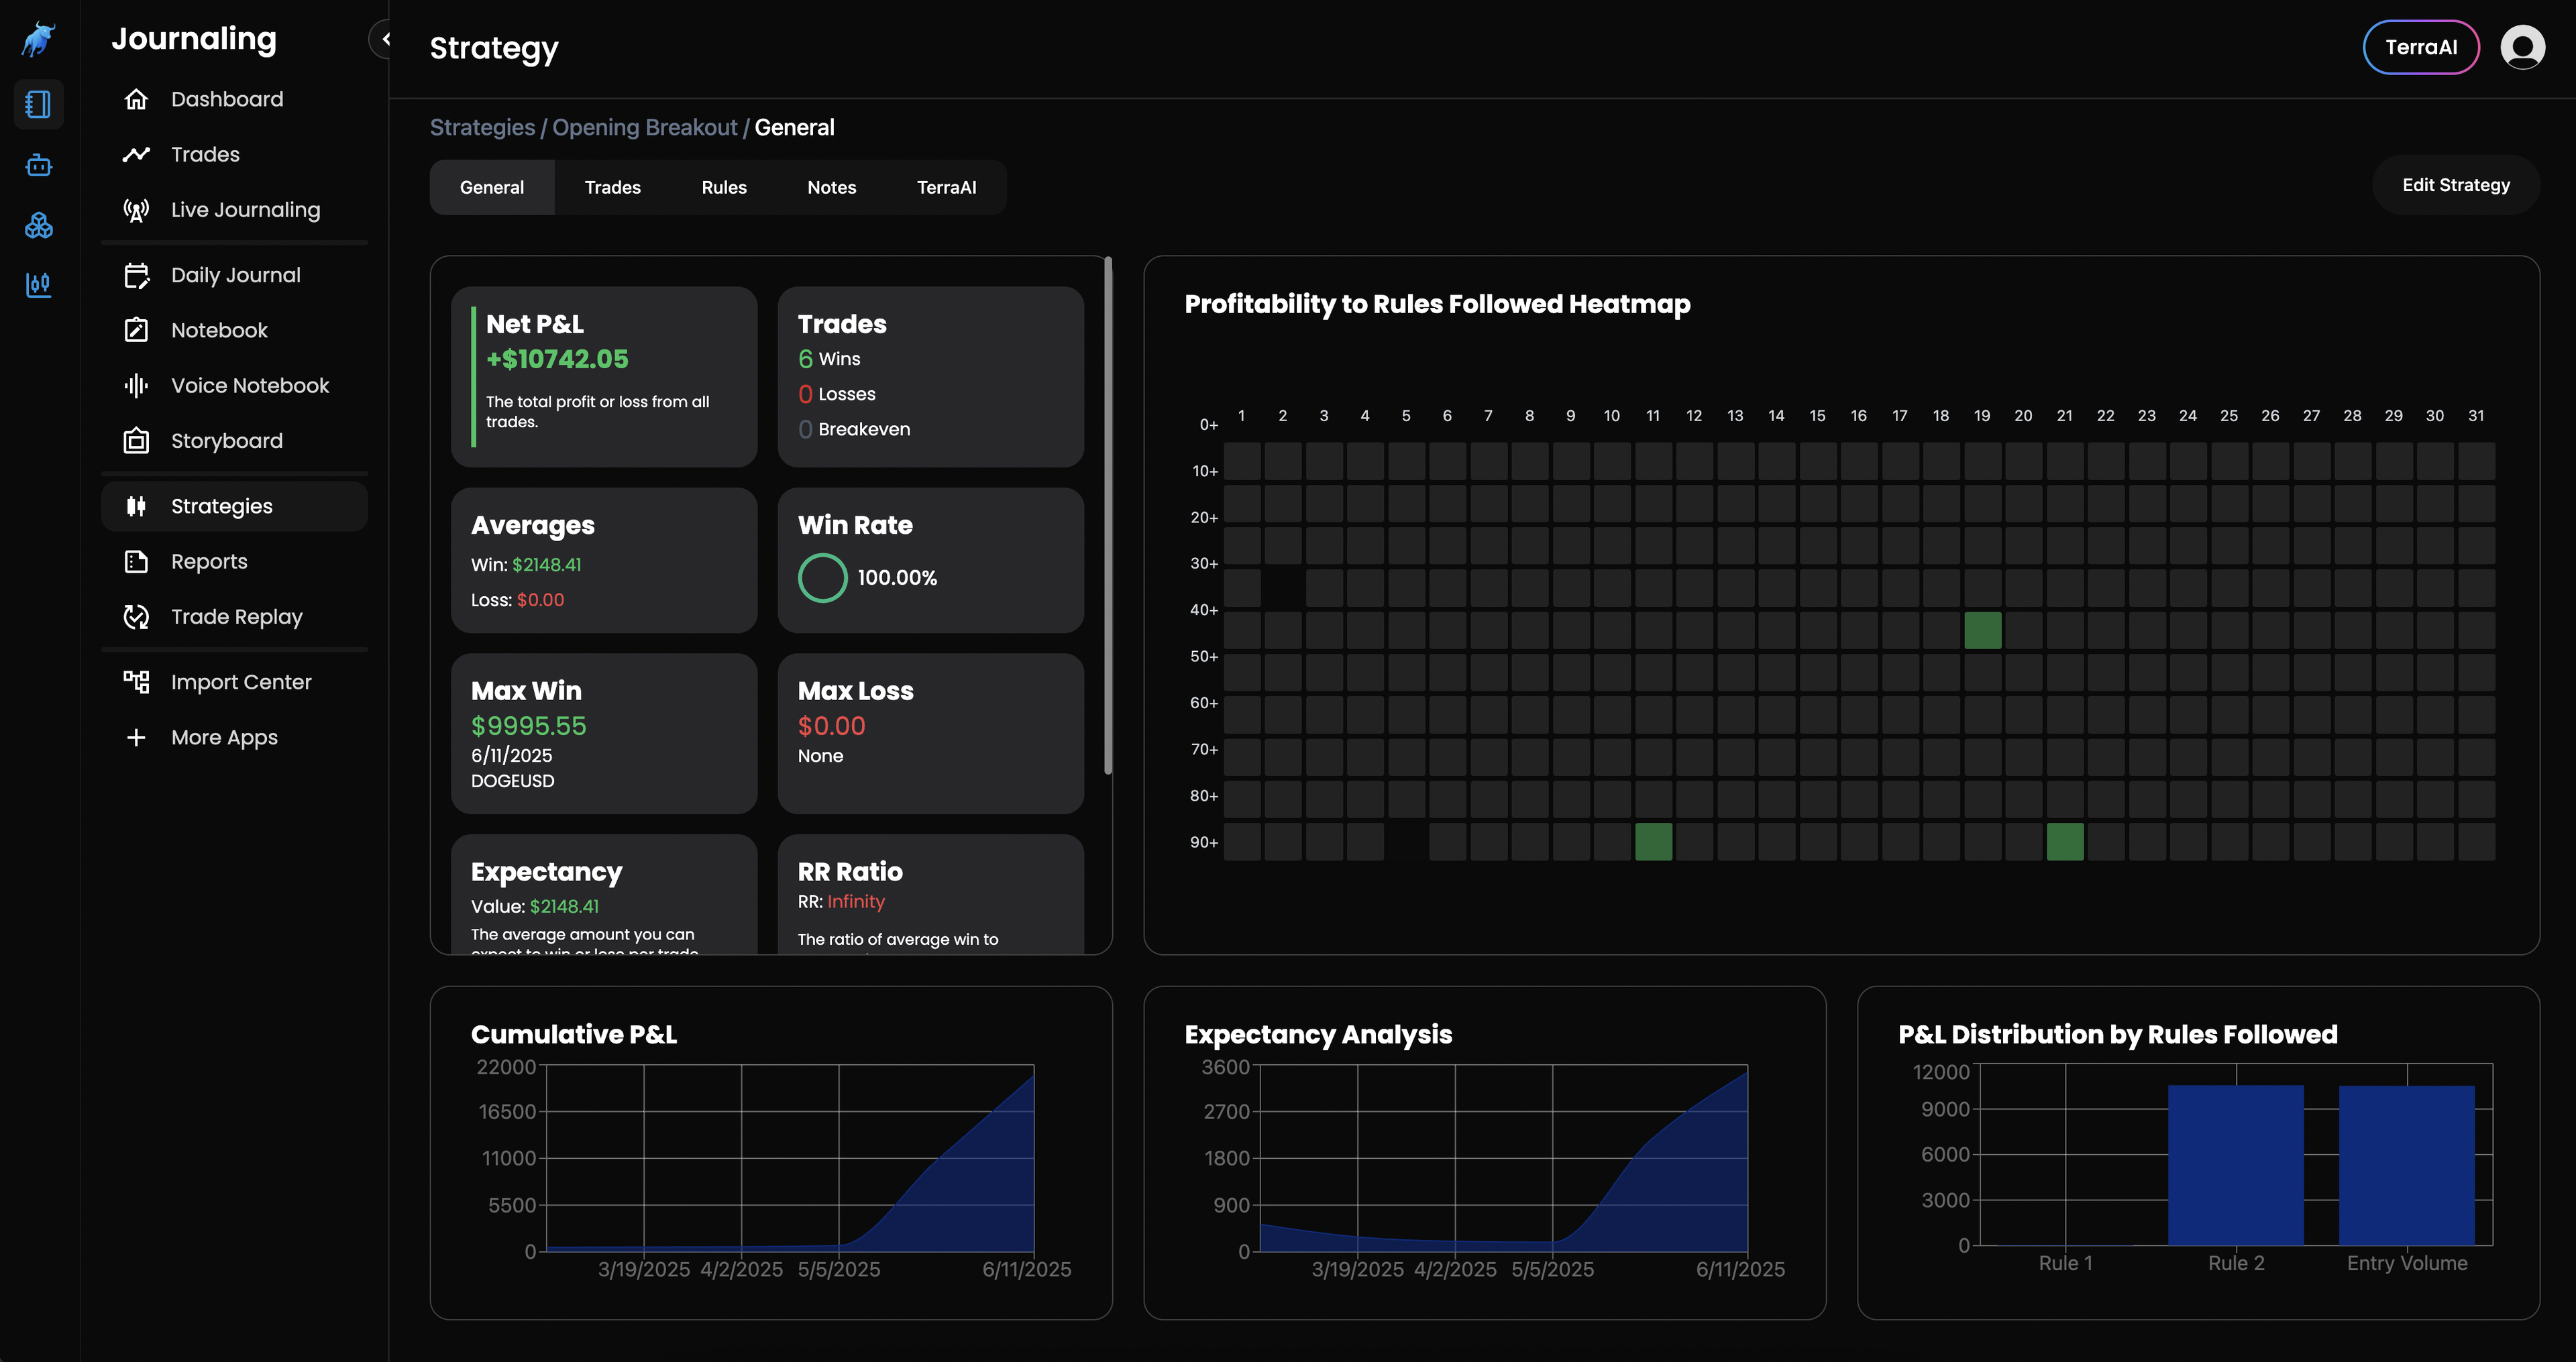
Task: Open Live Journaling broadcast icon
Action: (136, 210)
